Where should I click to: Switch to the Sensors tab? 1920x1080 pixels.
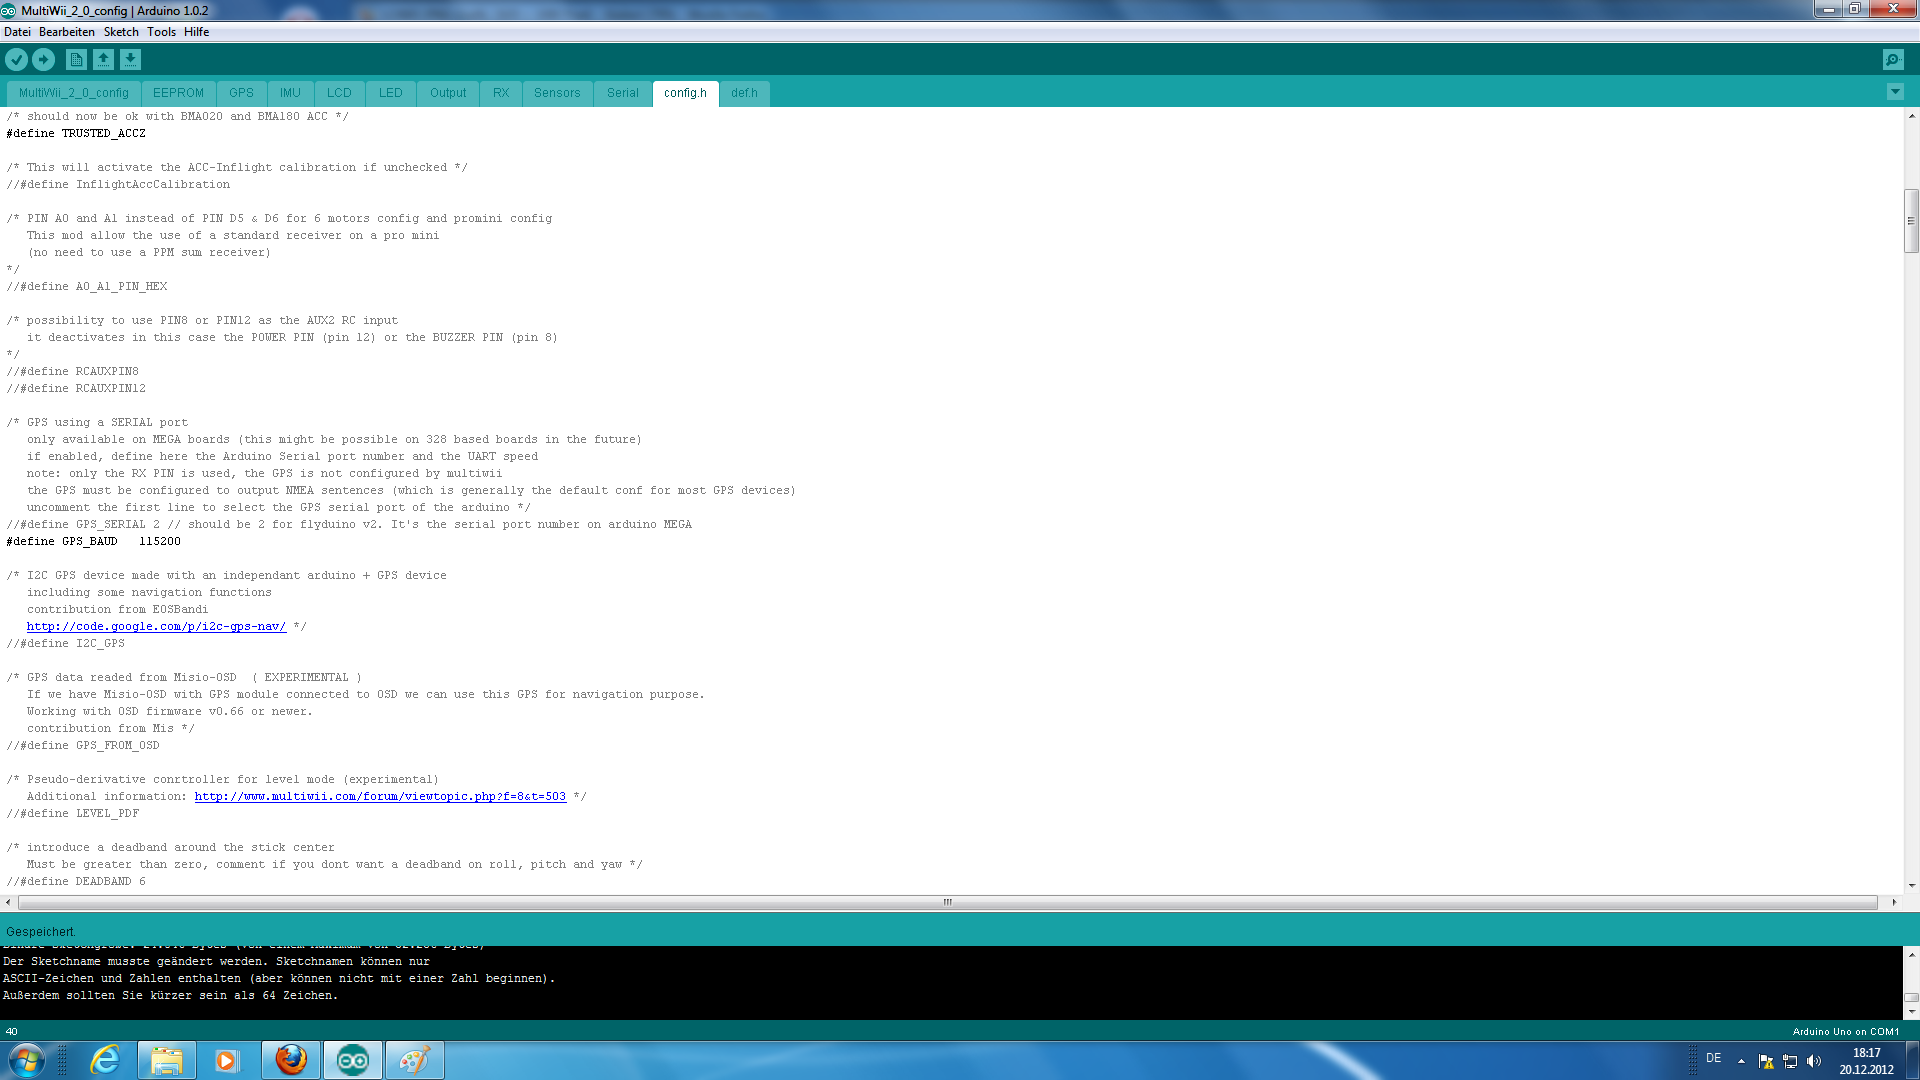pos(556,93)
